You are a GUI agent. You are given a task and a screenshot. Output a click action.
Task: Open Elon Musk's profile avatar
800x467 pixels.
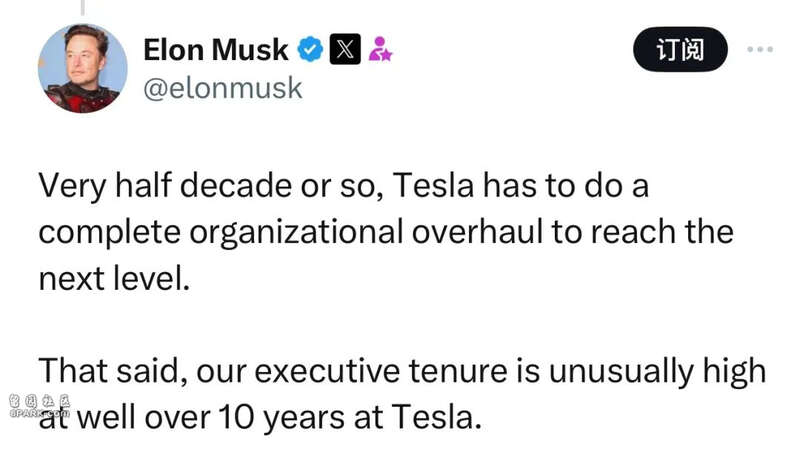pyautogui.click(x=83, y=68)
